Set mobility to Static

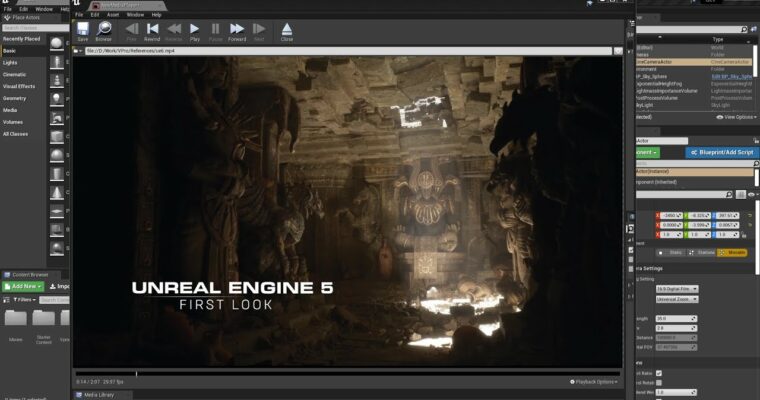[x=671, y=253]
